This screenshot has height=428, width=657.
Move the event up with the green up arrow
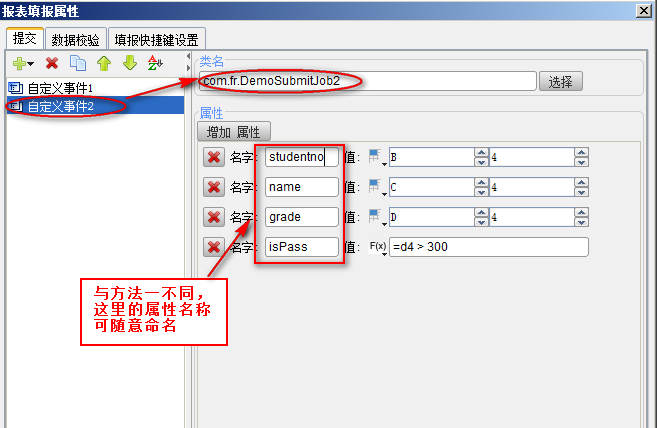click(x=104, y=63)
